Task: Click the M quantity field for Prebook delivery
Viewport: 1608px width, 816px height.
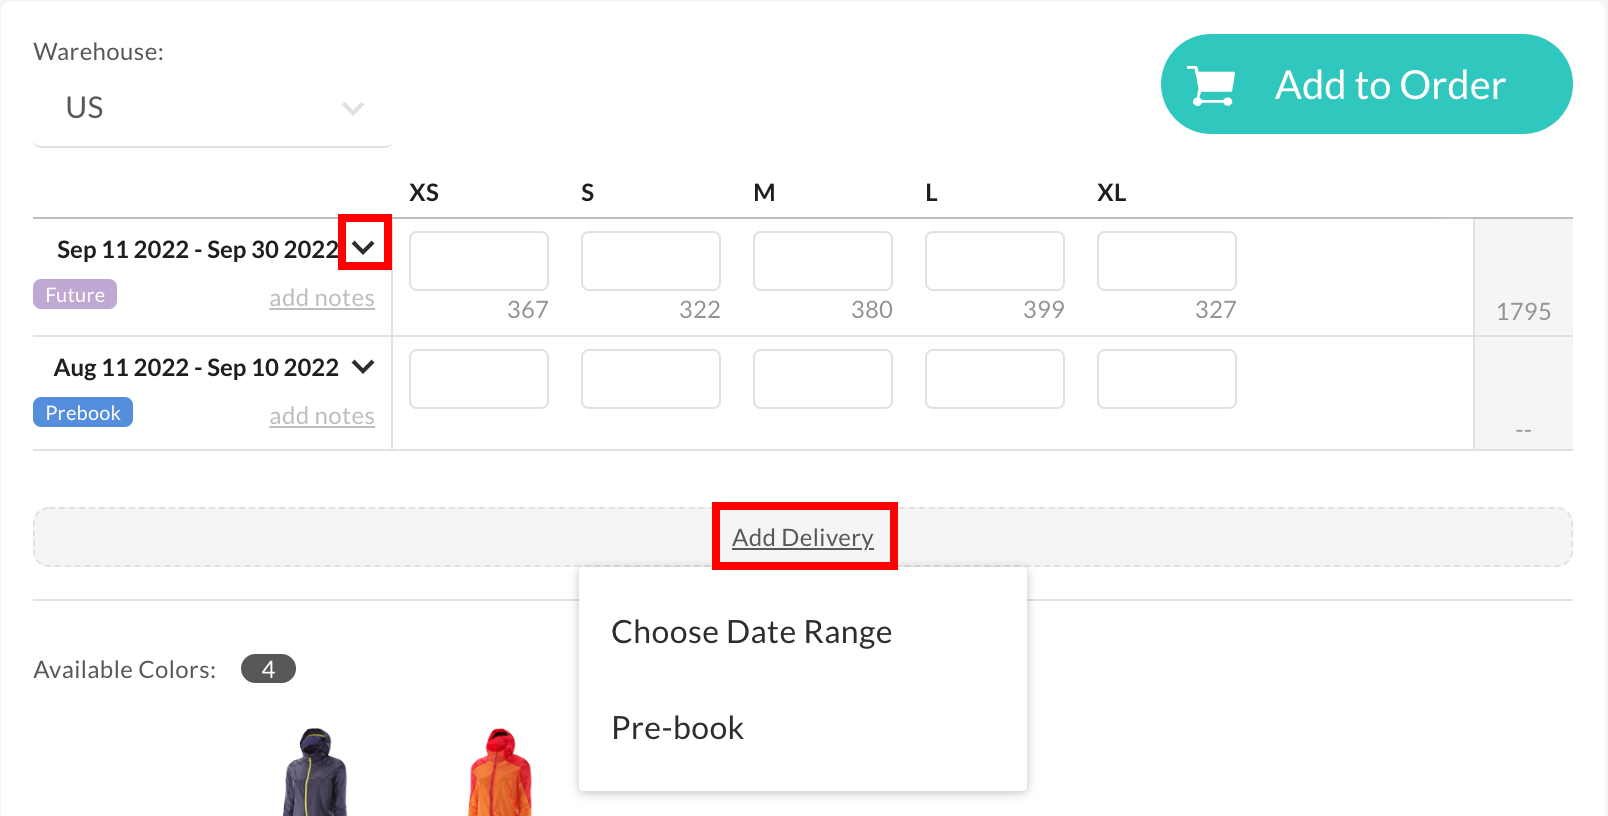Action: click(822, 379)
